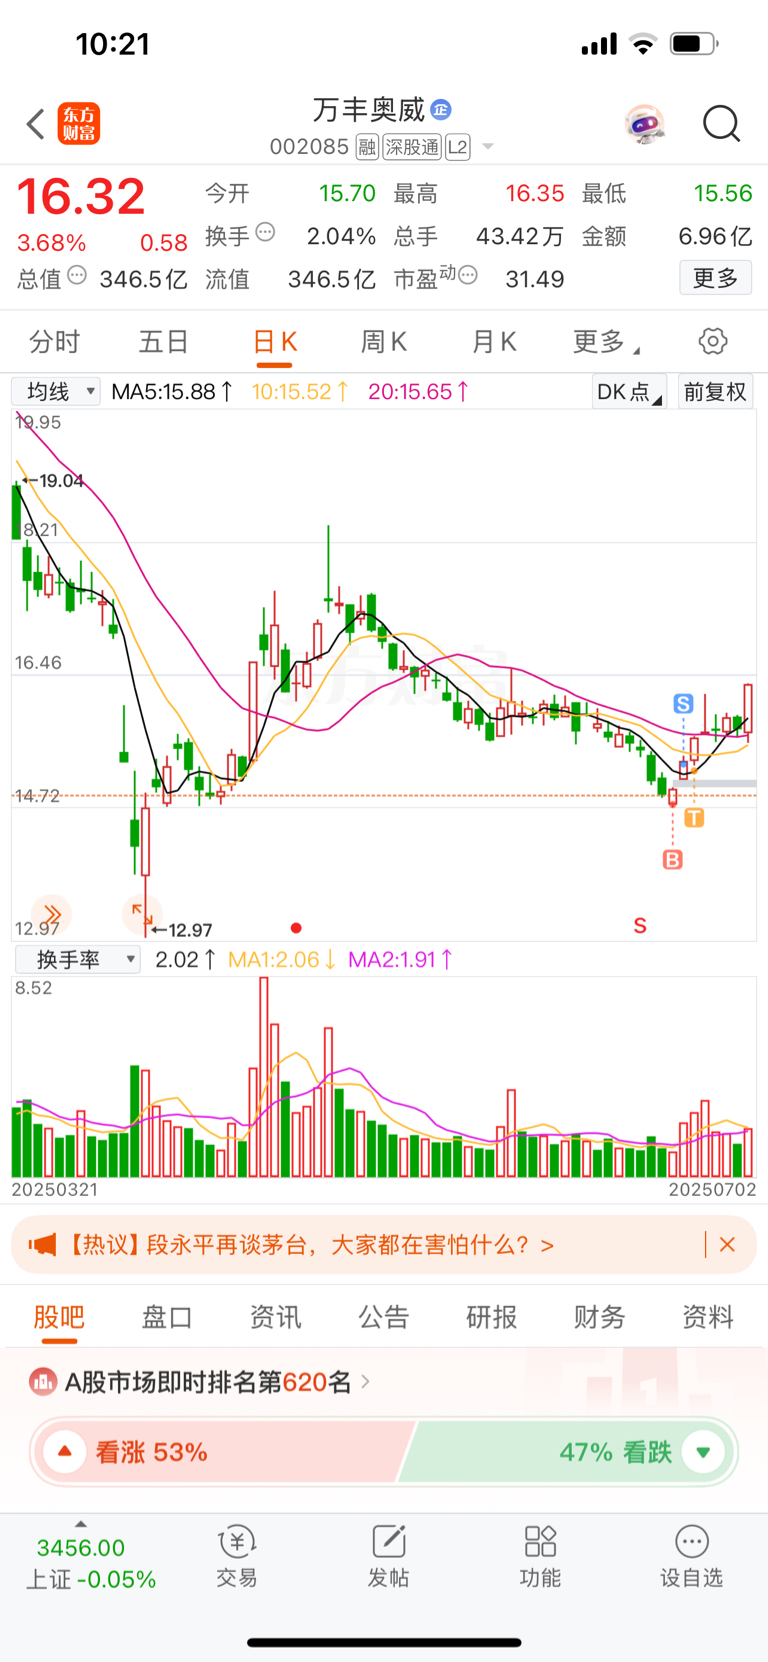
Task: Switch to the 周K tab
Action: pos(383,342)
